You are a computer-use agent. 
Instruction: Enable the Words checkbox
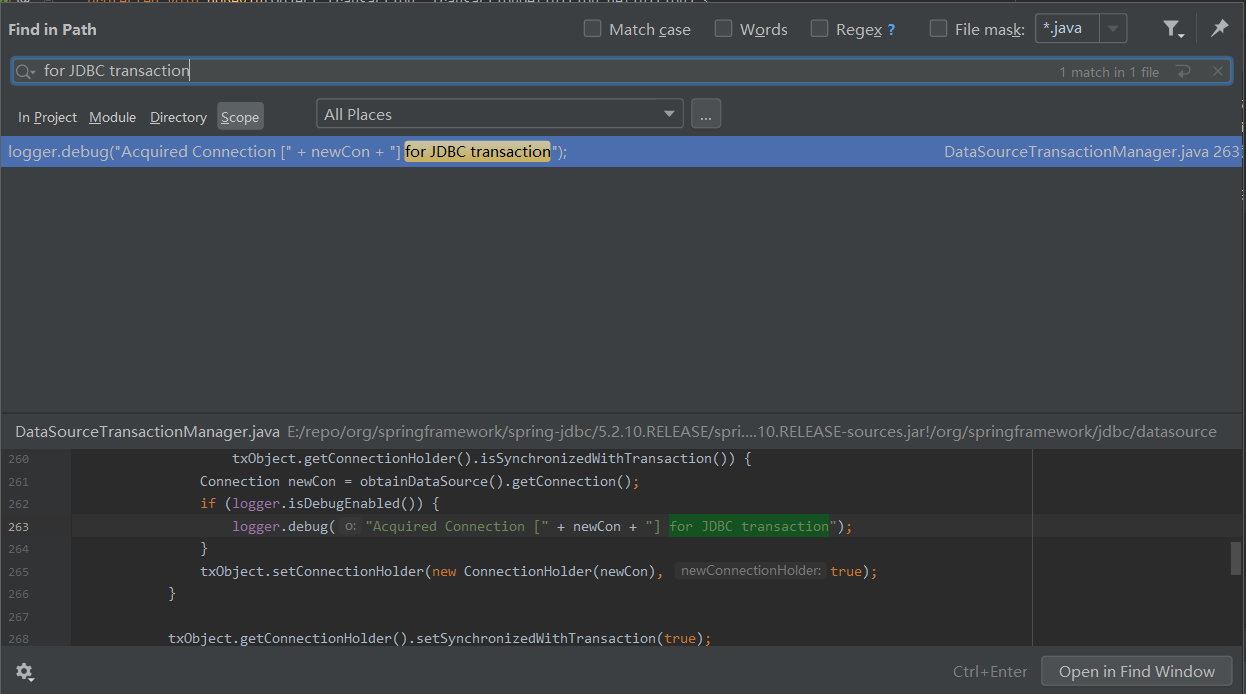click(x=724, y=28)
